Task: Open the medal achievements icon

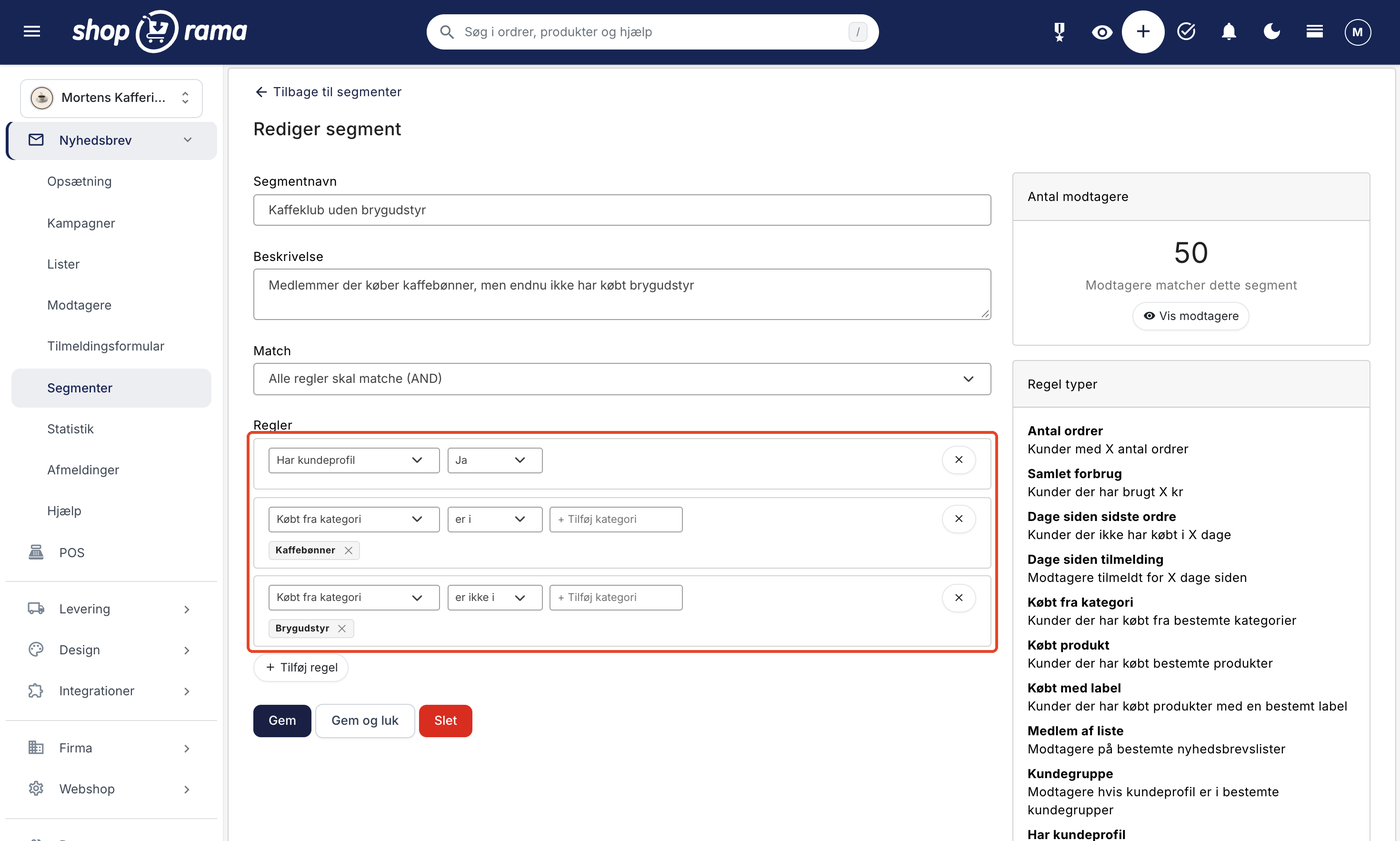Action: pos(1060,32)
